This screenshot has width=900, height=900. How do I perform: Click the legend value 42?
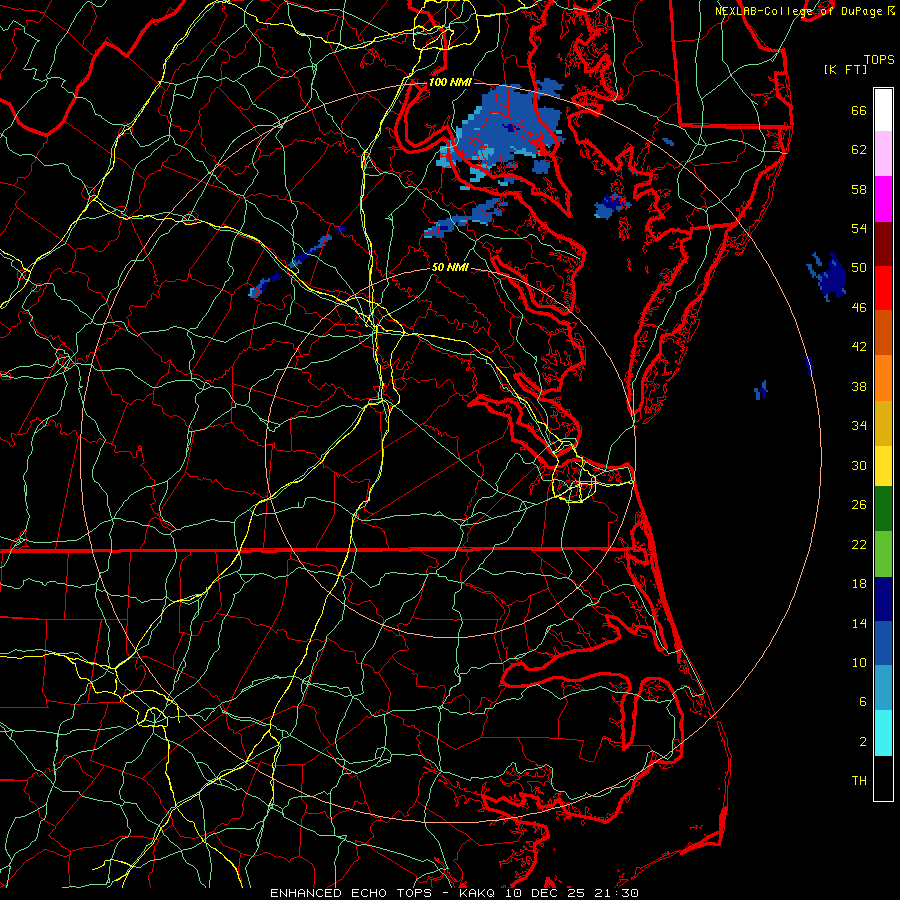point(859,347)
